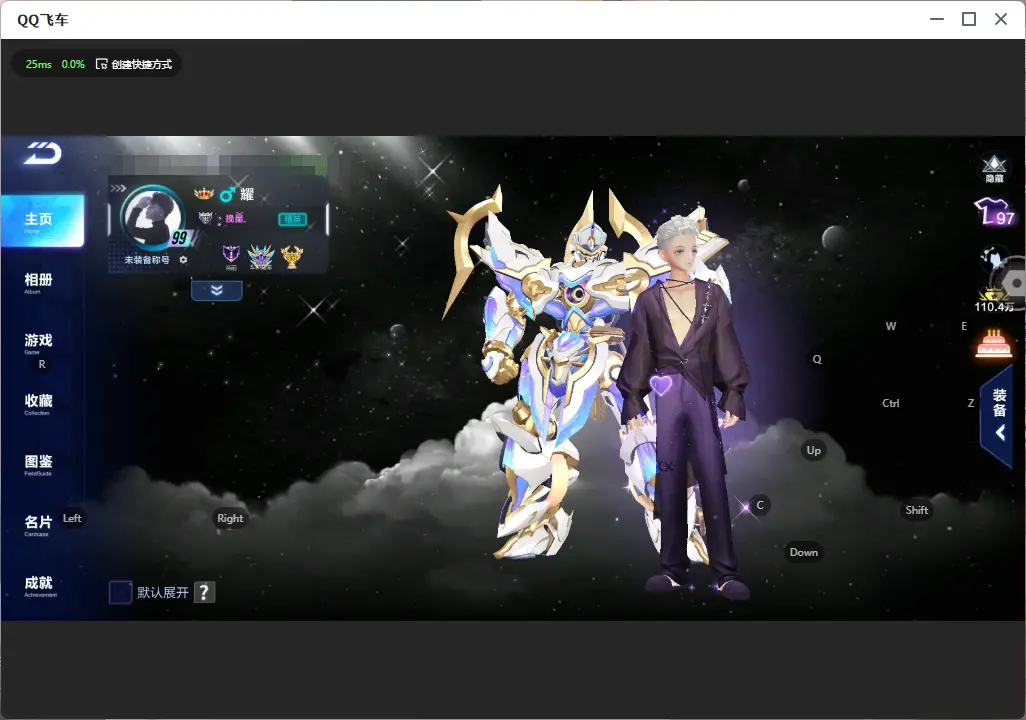Viewport: 1026px width, 720px height.
Task: Click the Down key overlay
Action: (x=804, y=552)
